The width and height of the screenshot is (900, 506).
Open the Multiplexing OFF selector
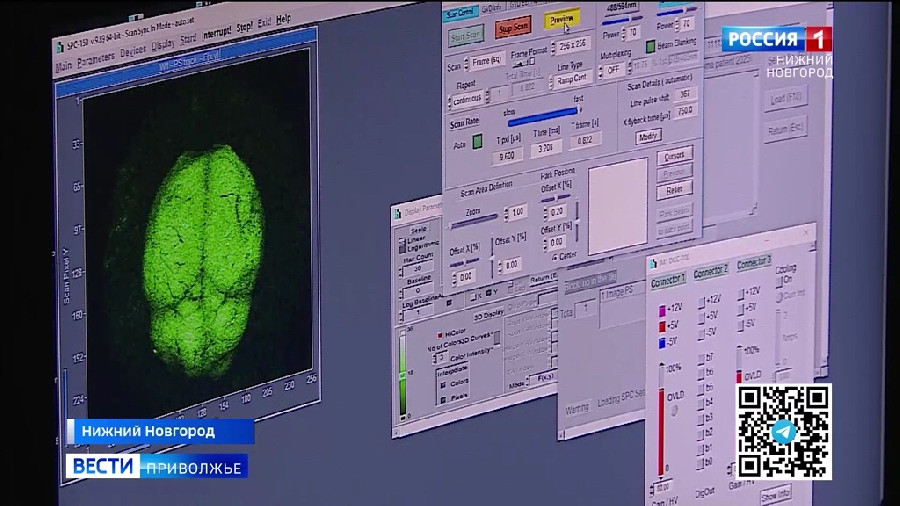point(613,71)
